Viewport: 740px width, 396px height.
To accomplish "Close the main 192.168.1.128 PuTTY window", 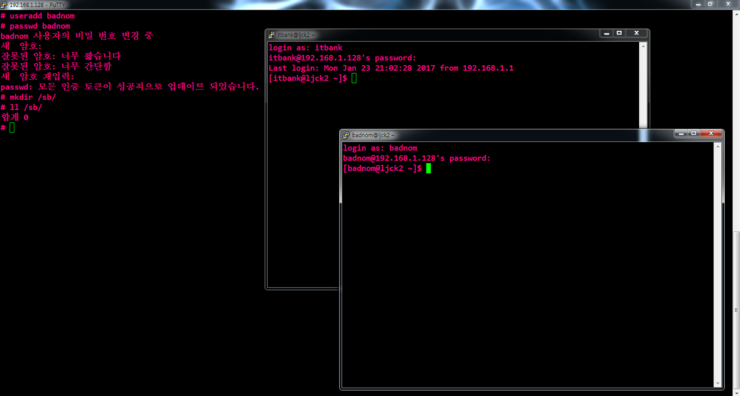I will click(727, 3).
